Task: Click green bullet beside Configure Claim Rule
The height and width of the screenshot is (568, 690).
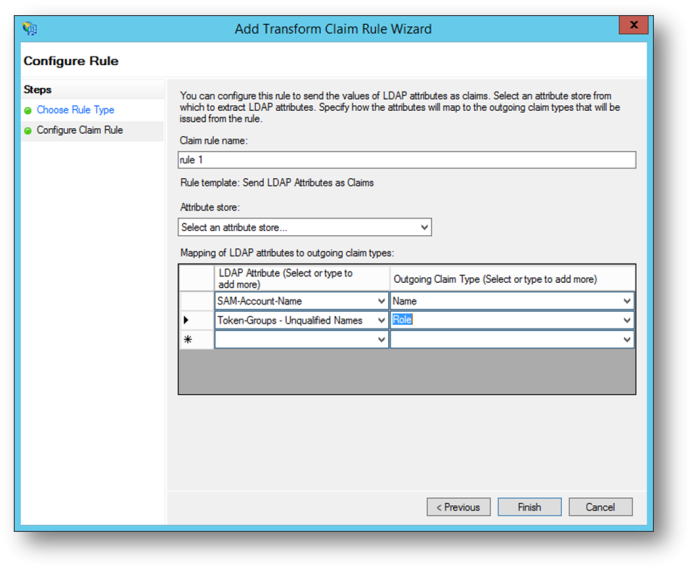Action: [x=28, y=130]
